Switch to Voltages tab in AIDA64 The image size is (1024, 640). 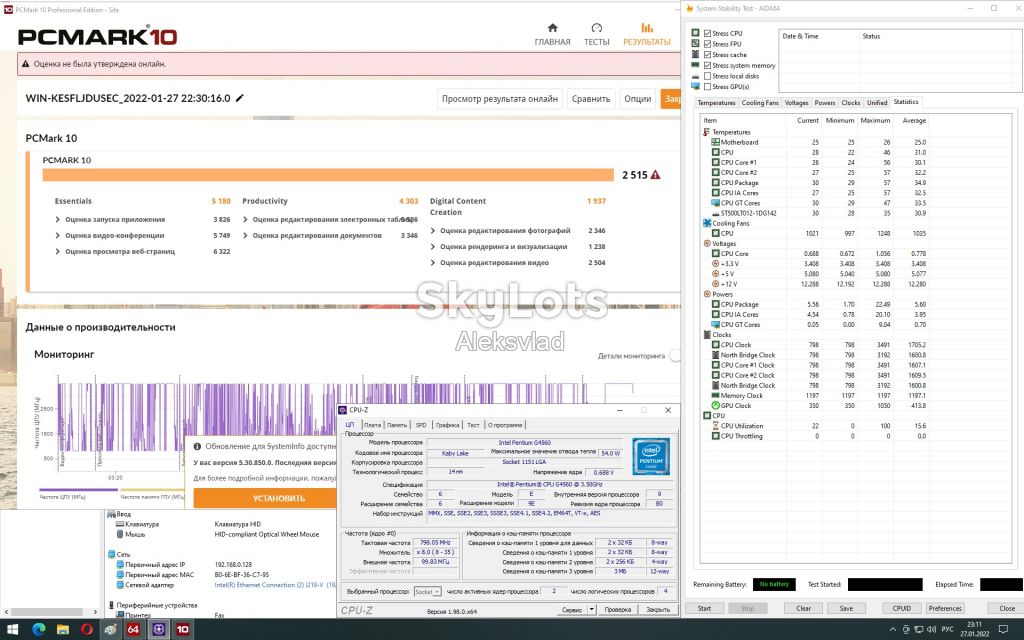796,103
